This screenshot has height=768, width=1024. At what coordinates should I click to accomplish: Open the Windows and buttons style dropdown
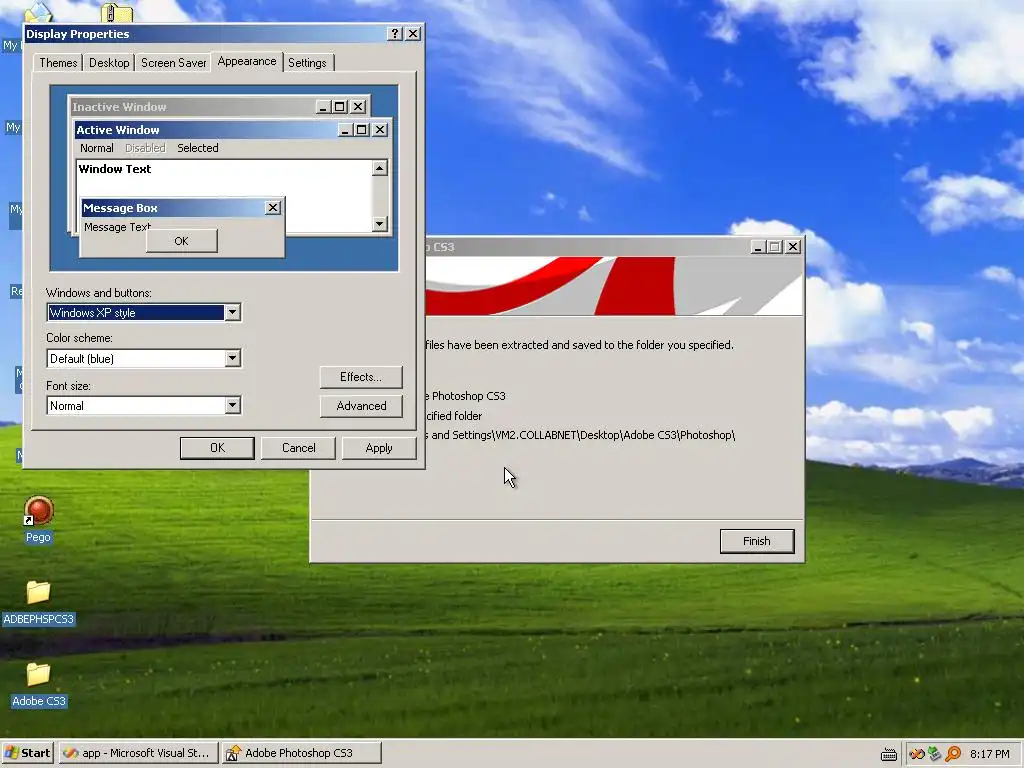click(232, 313)
